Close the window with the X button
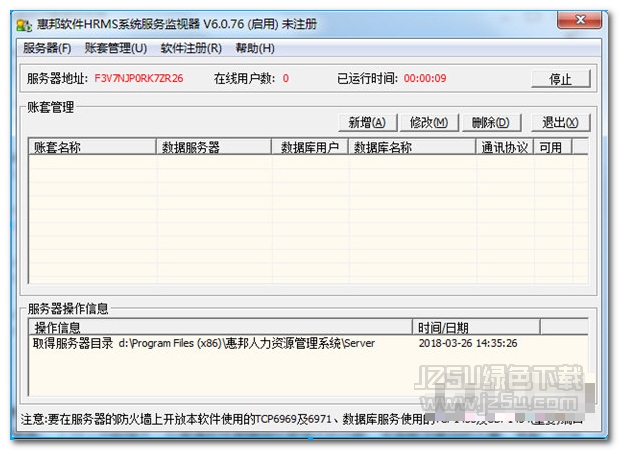This screenshot has width=619, height=451. pos(580,19)
